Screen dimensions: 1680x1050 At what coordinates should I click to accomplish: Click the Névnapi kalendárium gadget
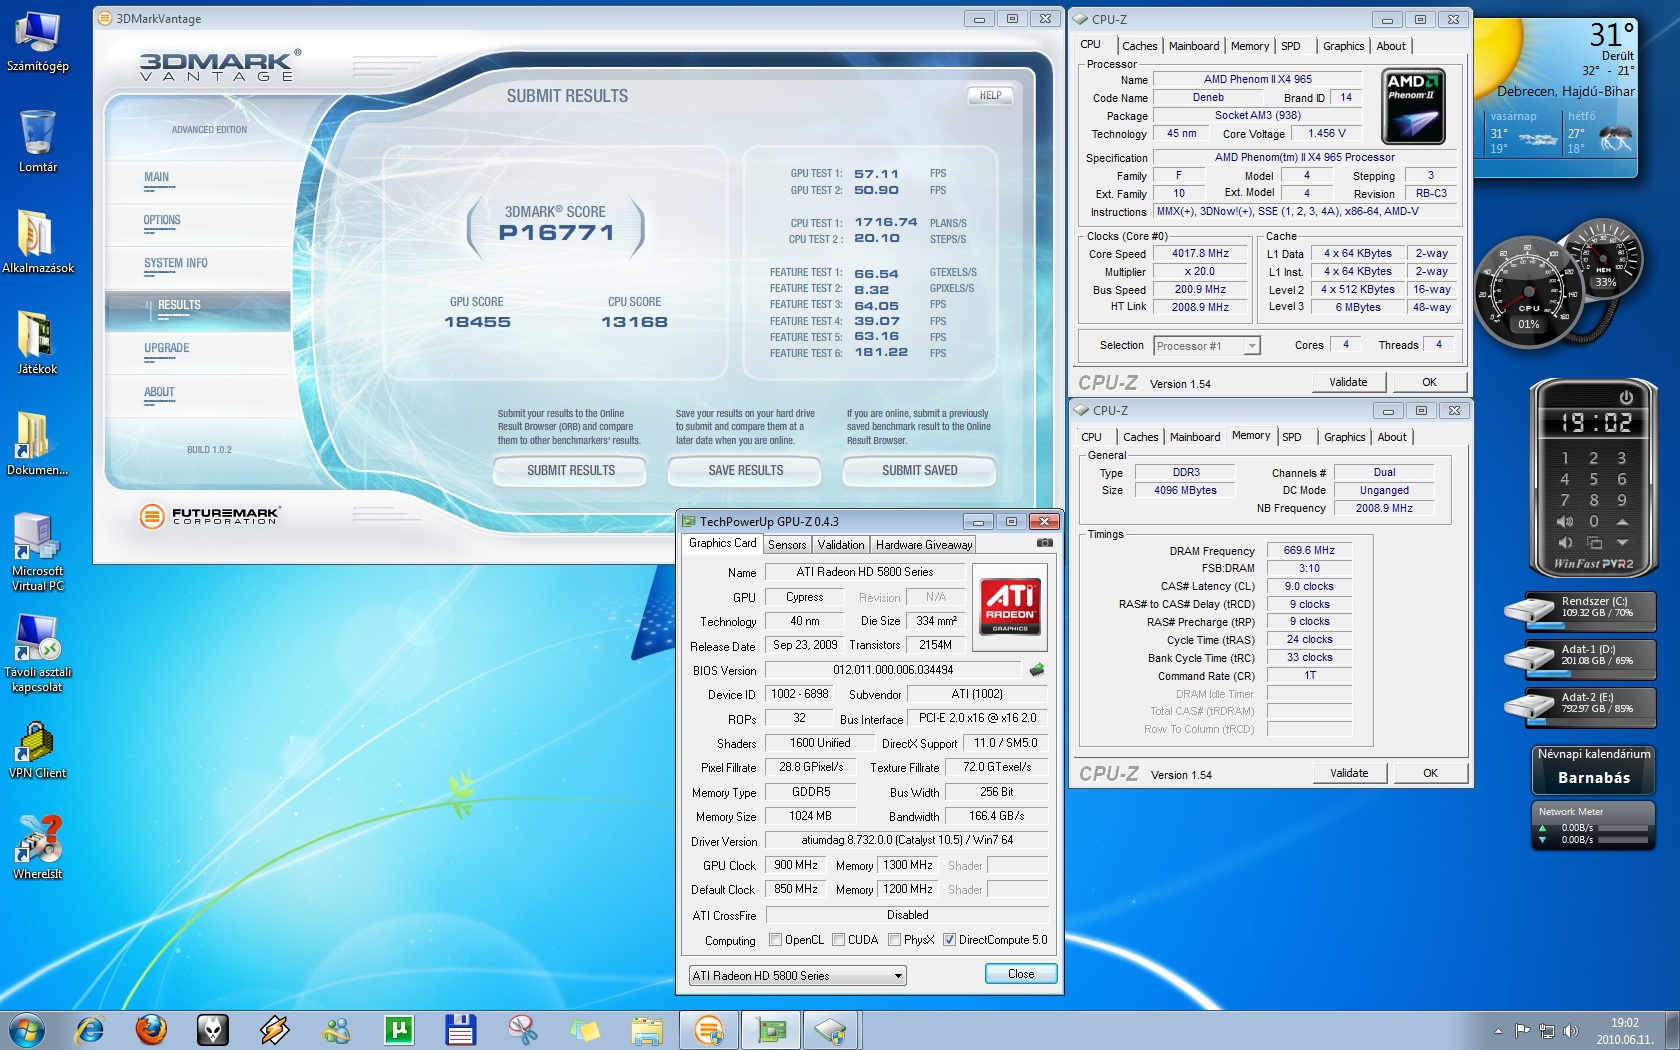click(1593, 768)
